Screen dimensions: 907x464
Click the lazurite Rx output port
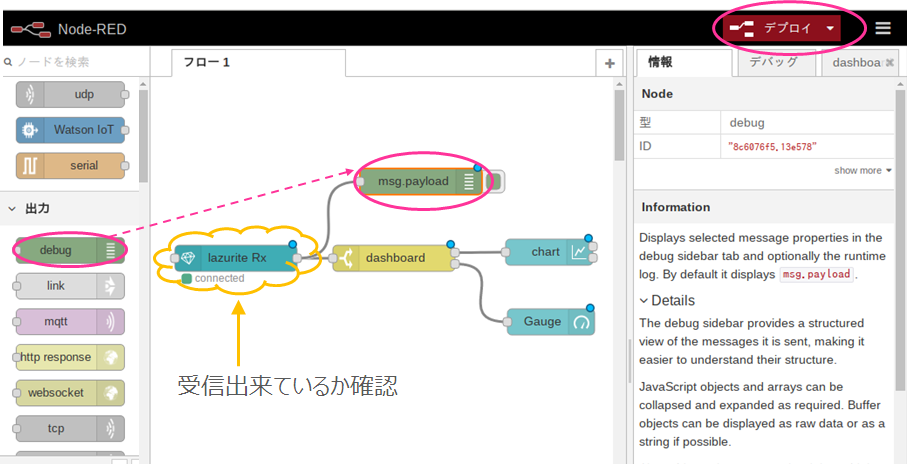point(297,258)
